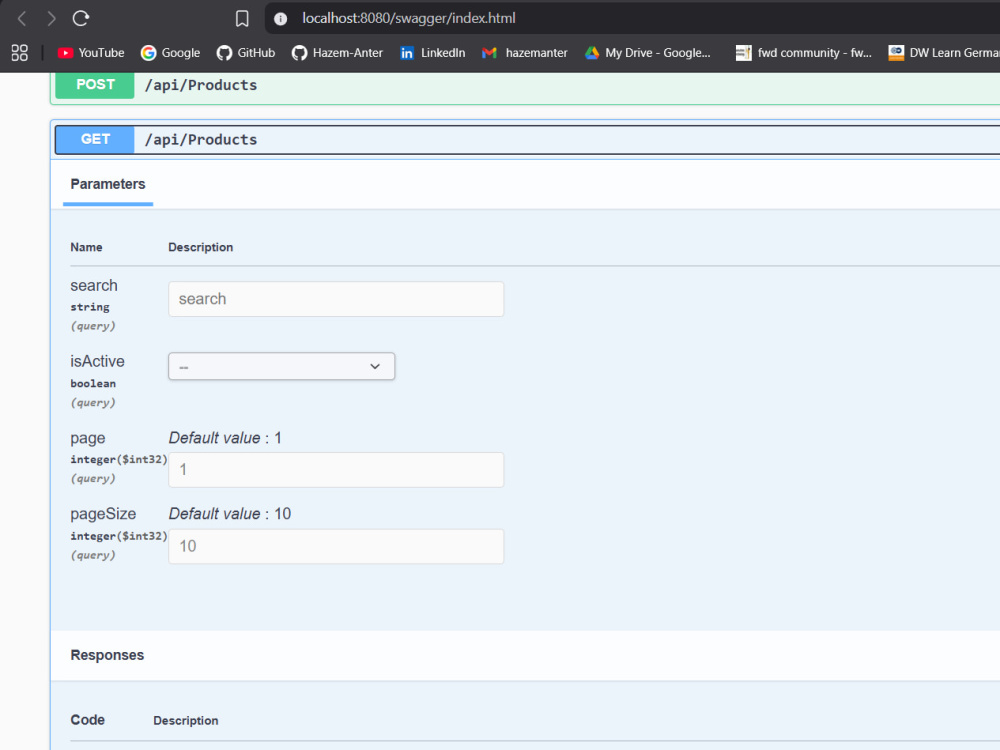This screenshot has height=750, width=1000.
Task: View site info icon beside the URL
Action: (x=280, y=18)
